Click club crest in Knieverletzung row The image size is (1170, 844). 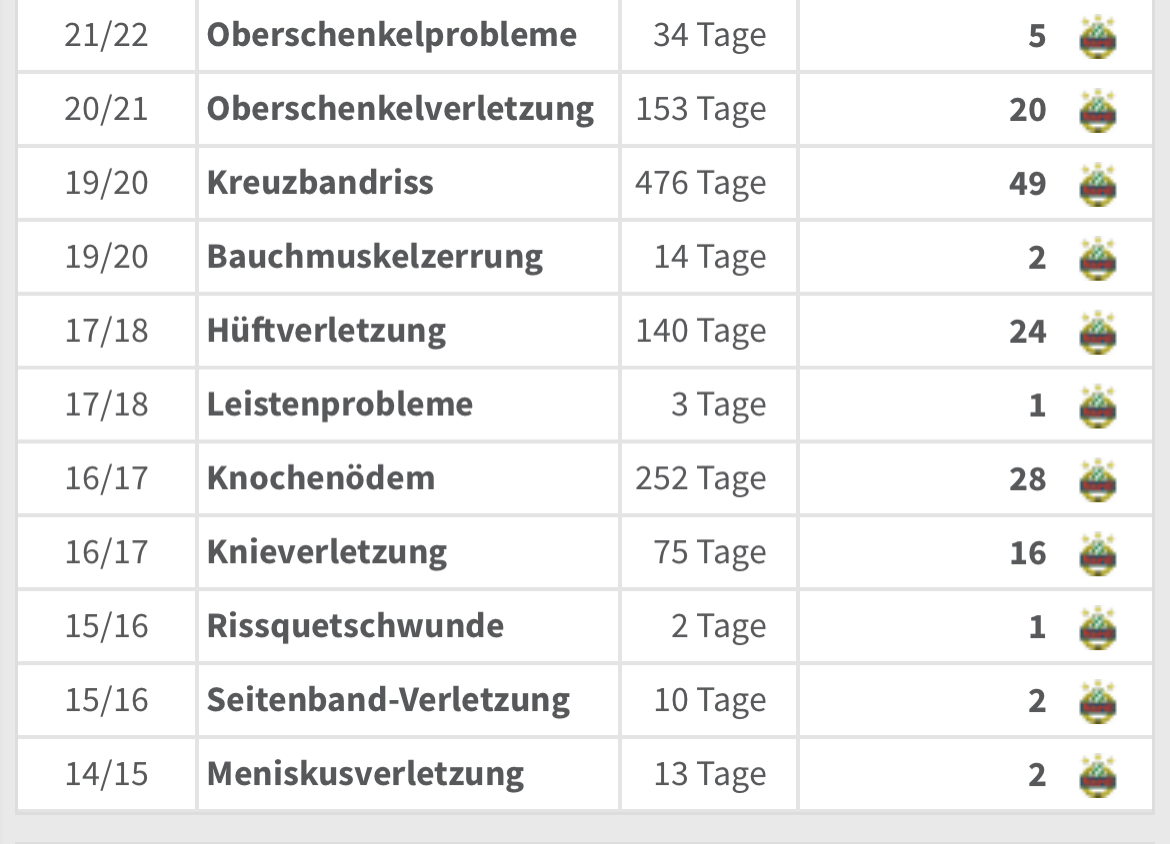(x=1098, y=553)
